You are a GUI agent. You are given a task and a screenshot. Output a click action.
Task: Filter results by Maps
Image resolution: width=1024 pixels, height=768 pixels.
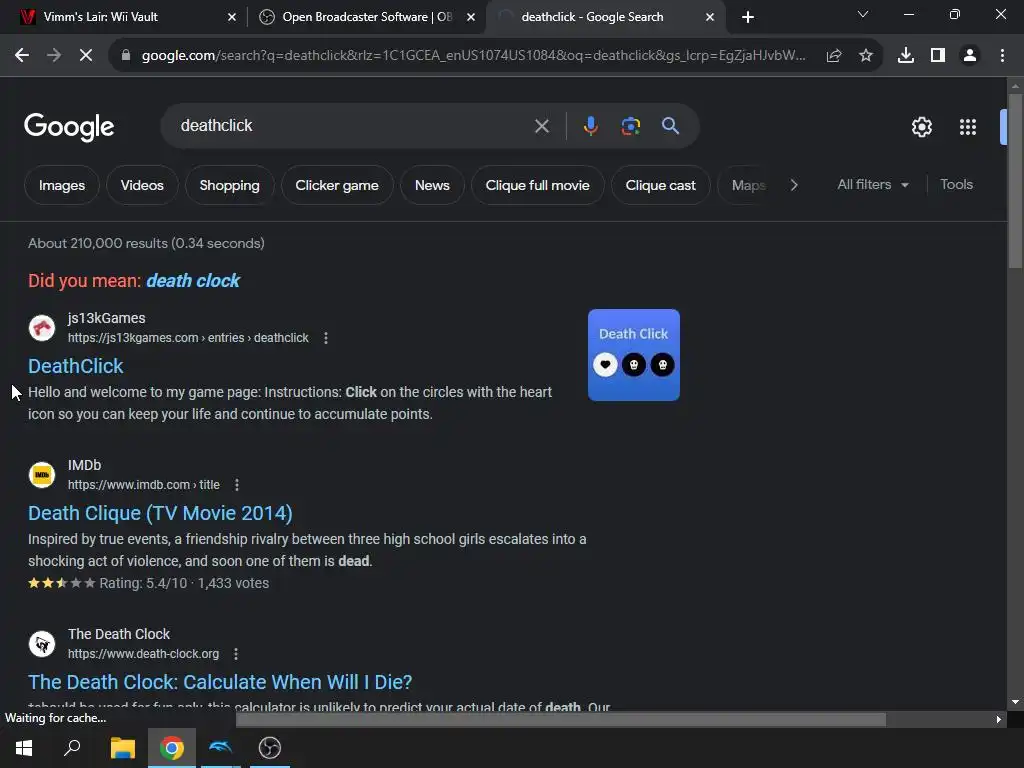click(748, 185)
